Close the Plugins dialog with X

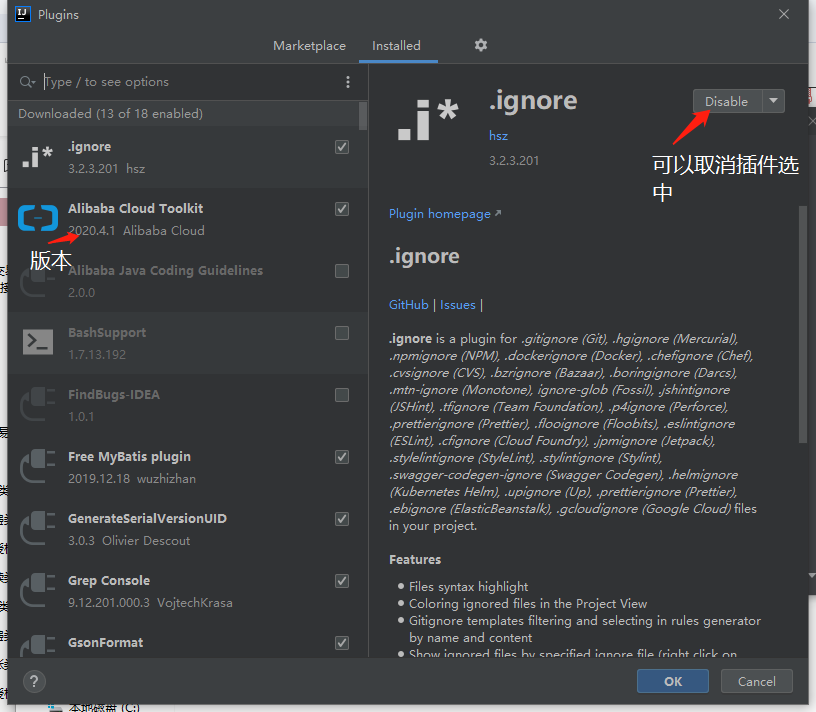pyautogui.click(x=784, y=14)
